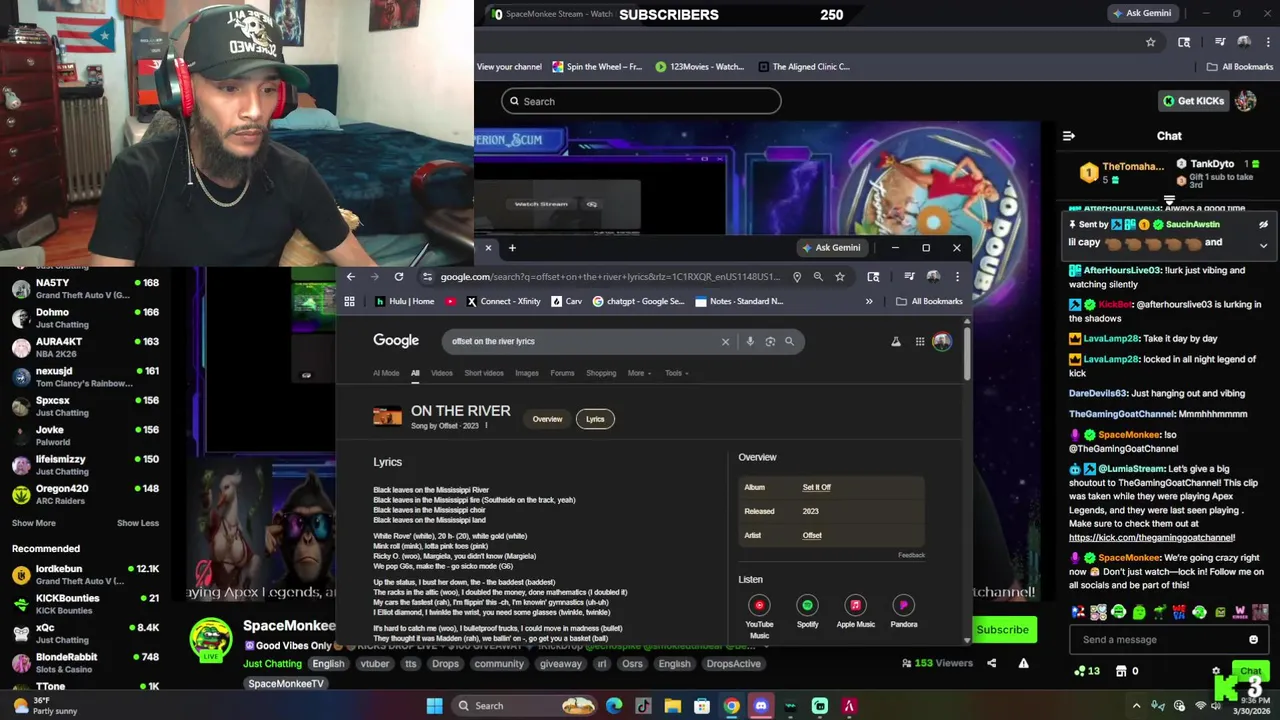Screen dimensions: 1280x720
Task: Open Chrome three-dot menu in front window
Action: (x=957, y=277)
